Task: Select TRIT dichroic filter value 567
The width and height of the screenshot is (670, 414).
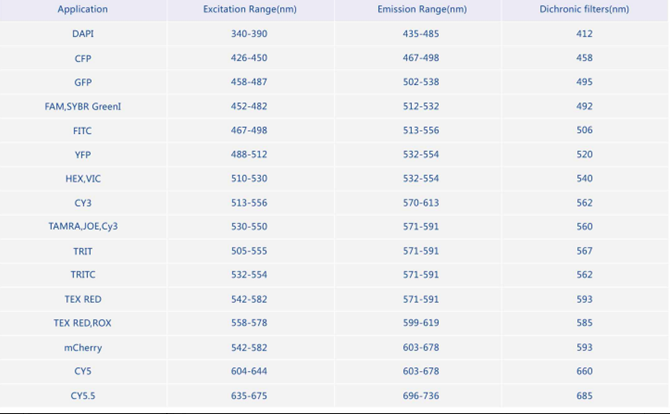Action: tap(584, 251)
